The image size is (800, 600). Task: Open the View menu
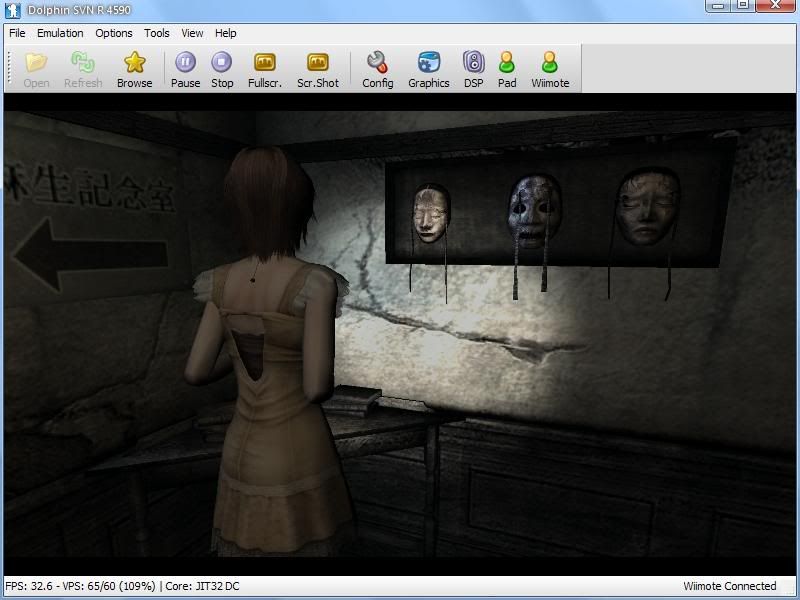(x=192, y=33)
